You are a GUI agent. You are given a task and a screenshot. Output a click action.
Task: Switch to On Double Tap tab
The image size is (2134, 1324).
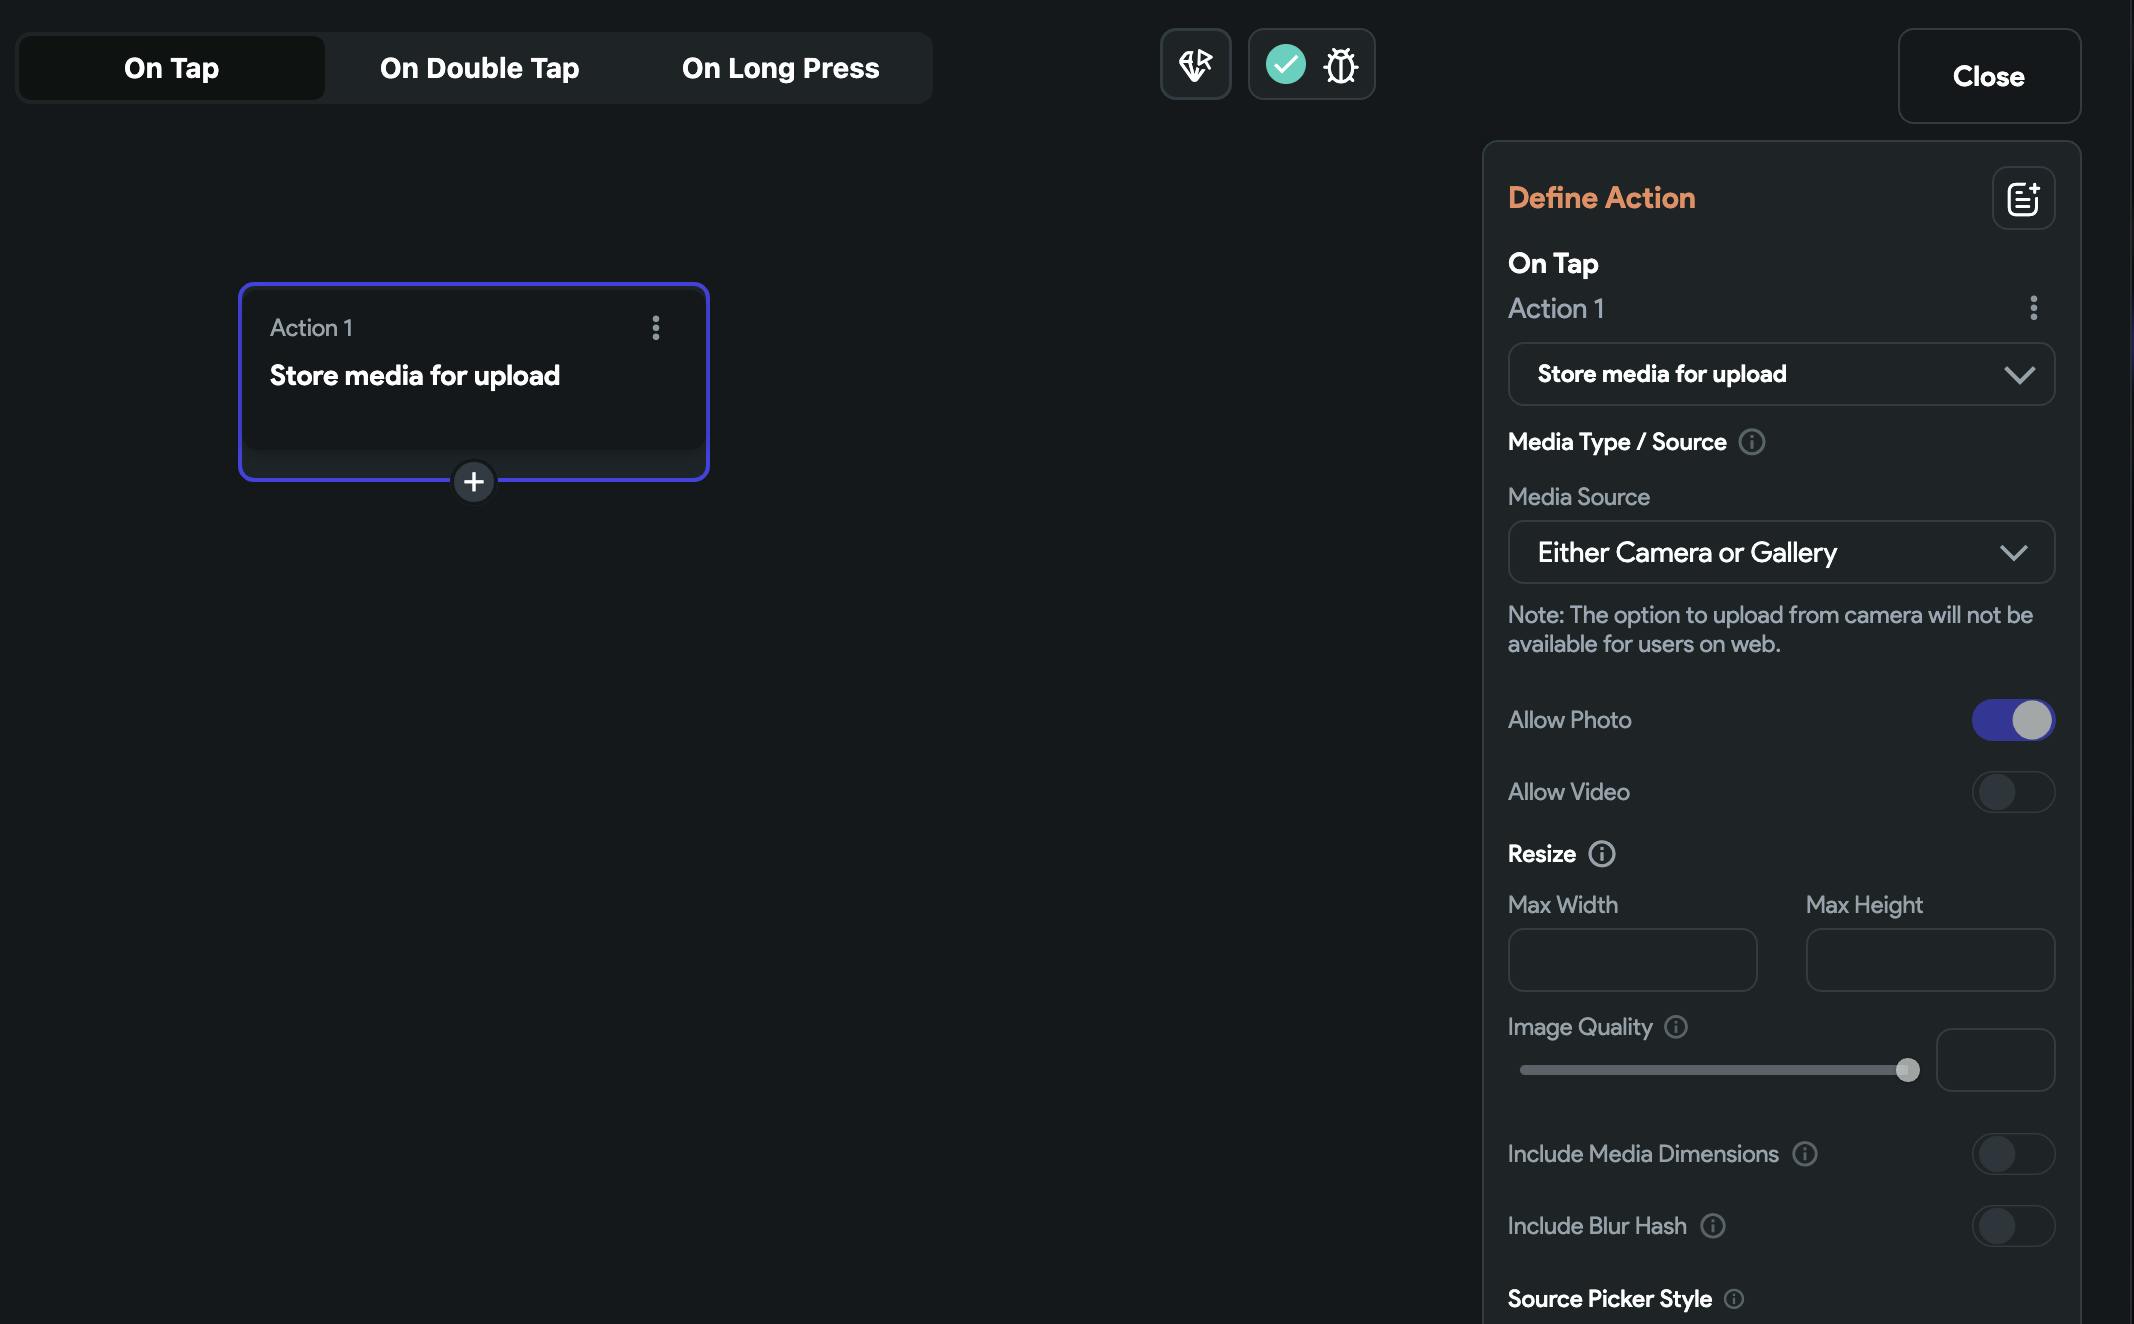pos(479,68)
